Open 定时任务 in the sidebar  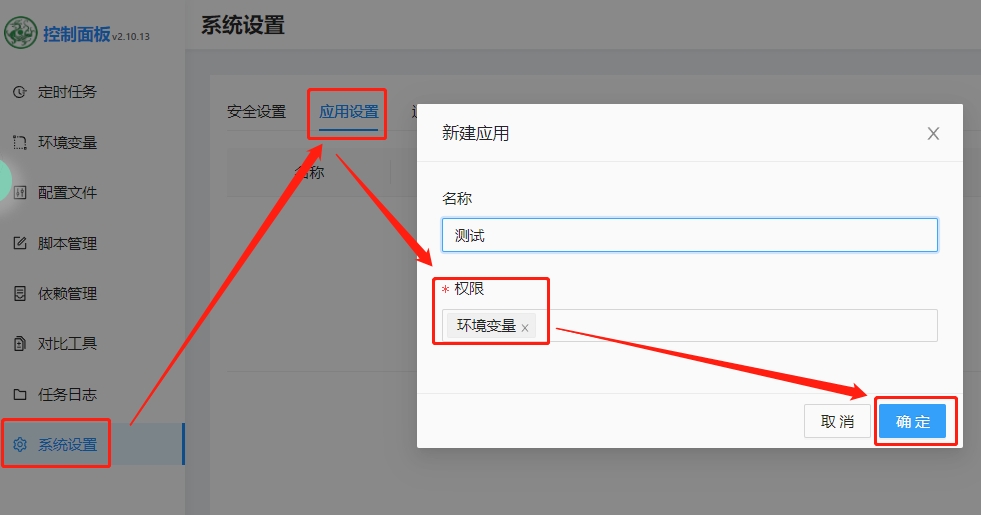pyautogui.click(x=67, y=92)
